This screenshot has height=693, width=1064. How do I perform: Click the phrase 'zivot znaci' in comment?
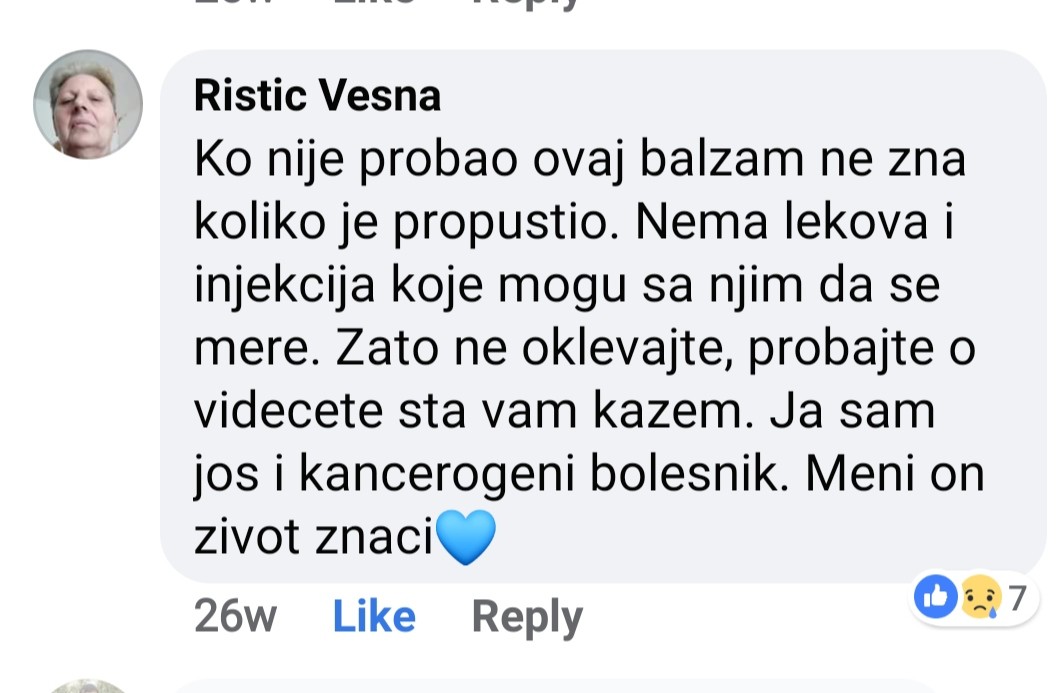314,537
